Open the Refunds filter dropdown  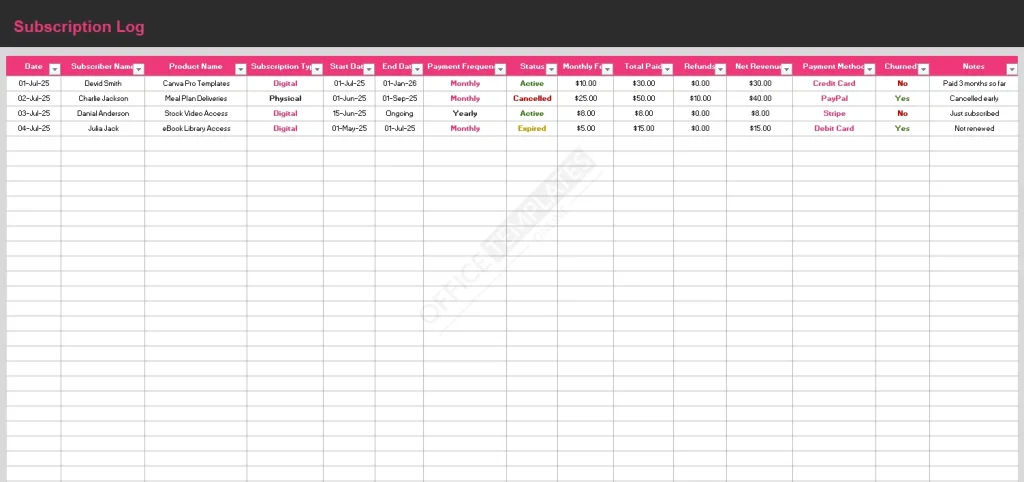tap(720, 69)
